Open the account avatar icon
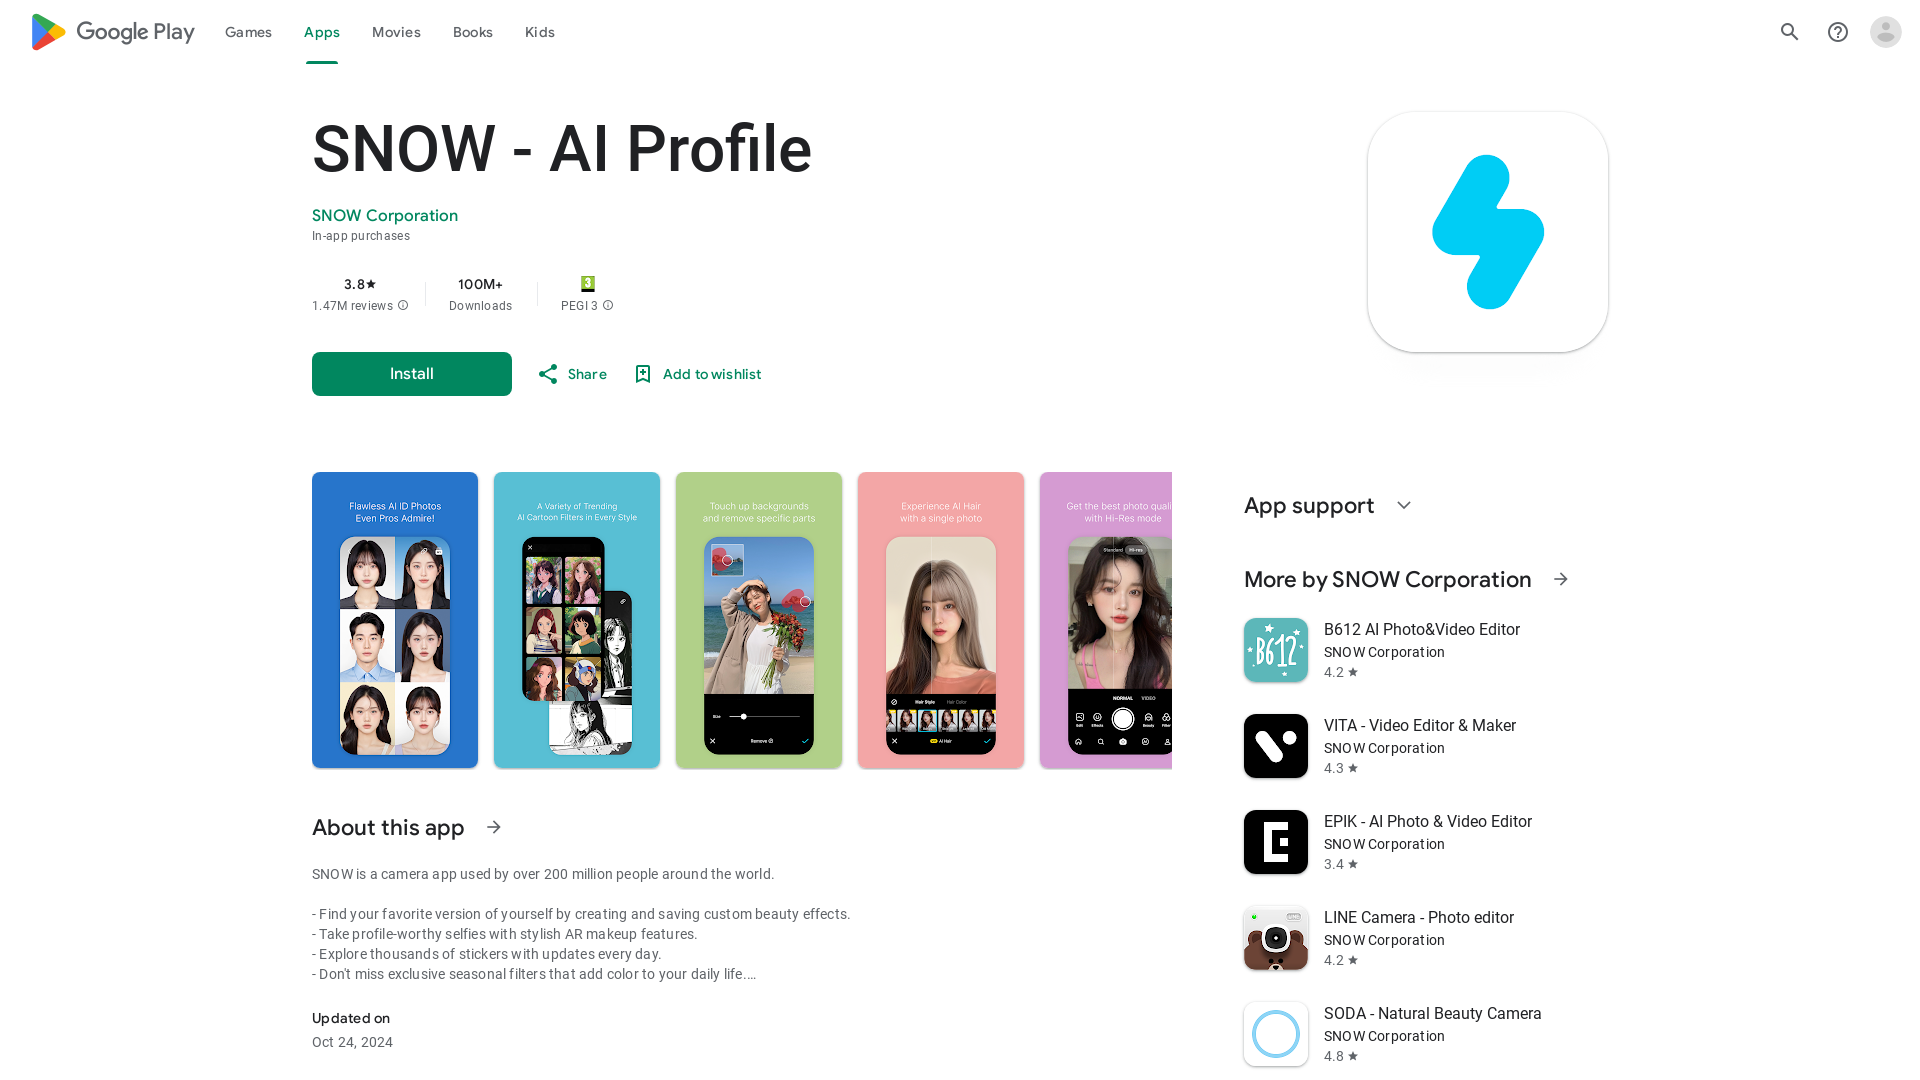The height and width of the screenshot is (1080, 1920). coord(1885,32)
